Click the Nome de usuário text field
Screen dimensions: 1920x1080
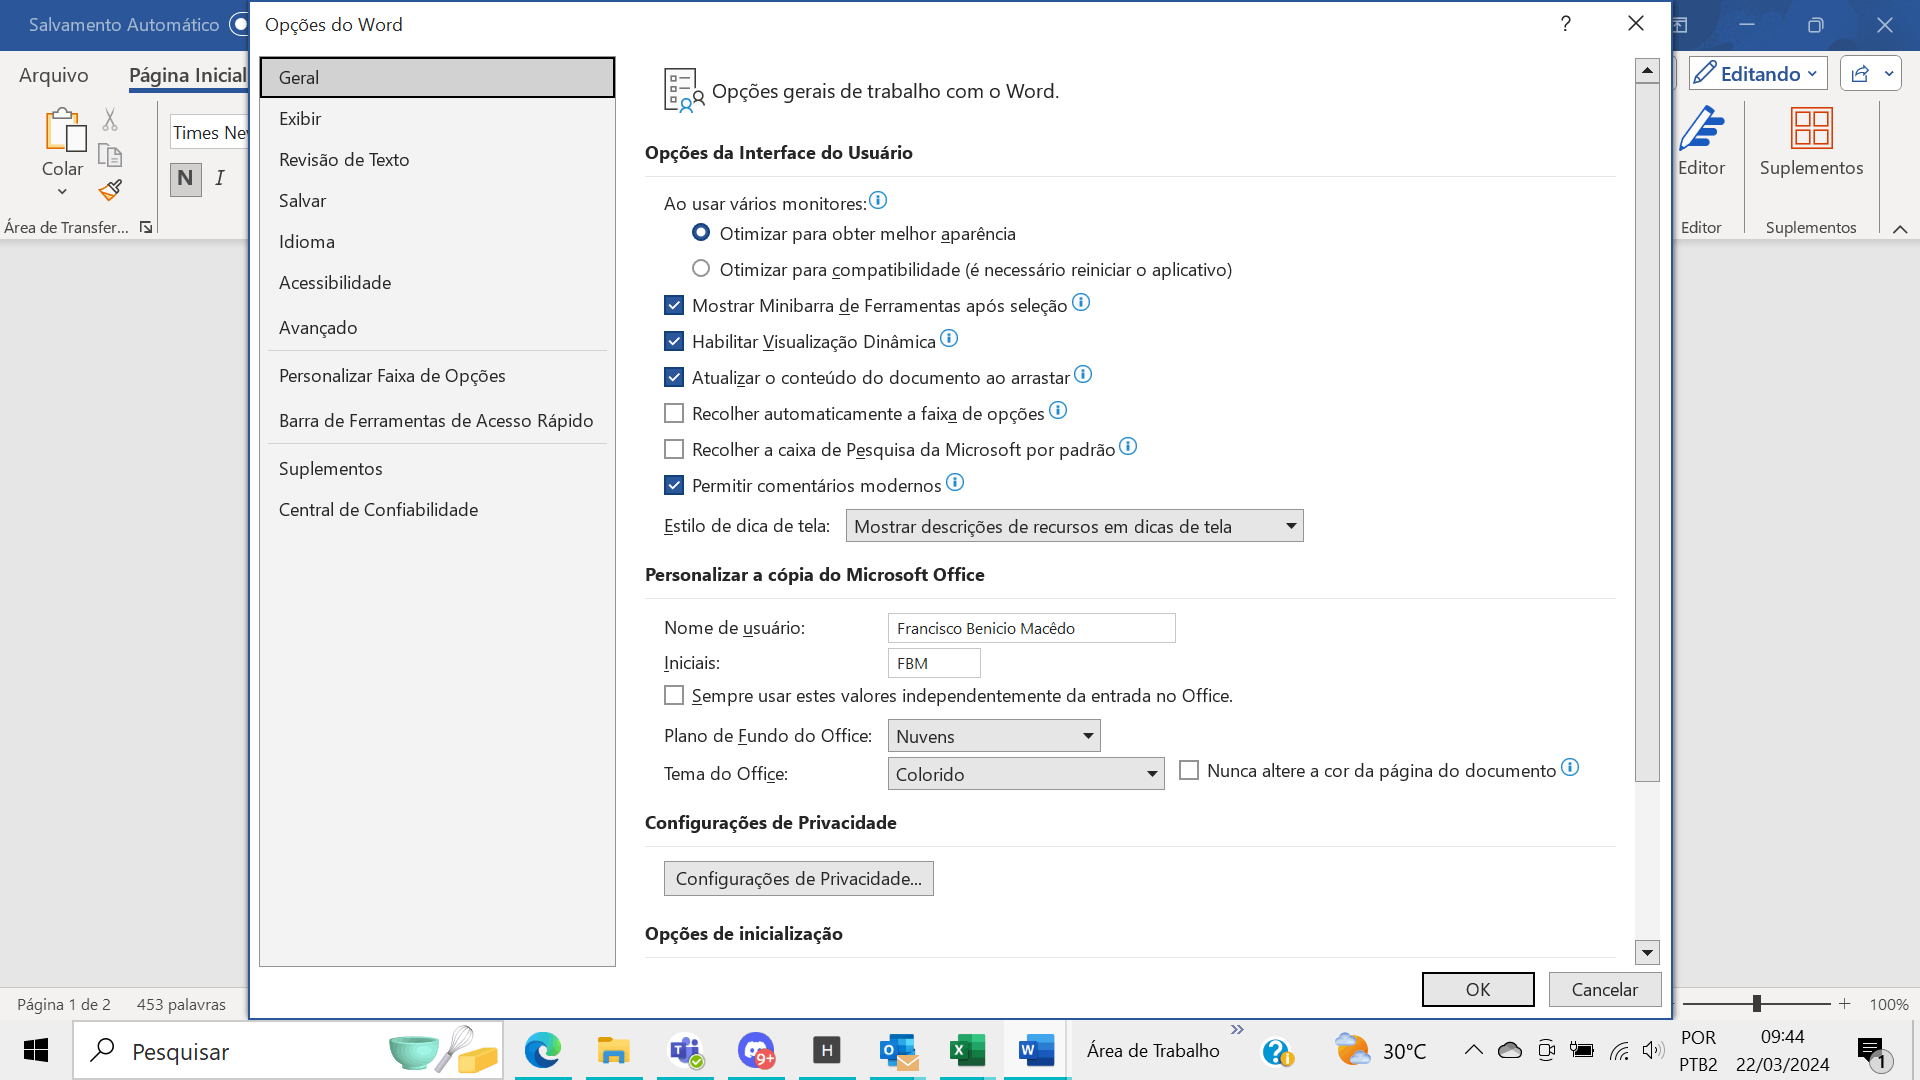[1030, 628]
